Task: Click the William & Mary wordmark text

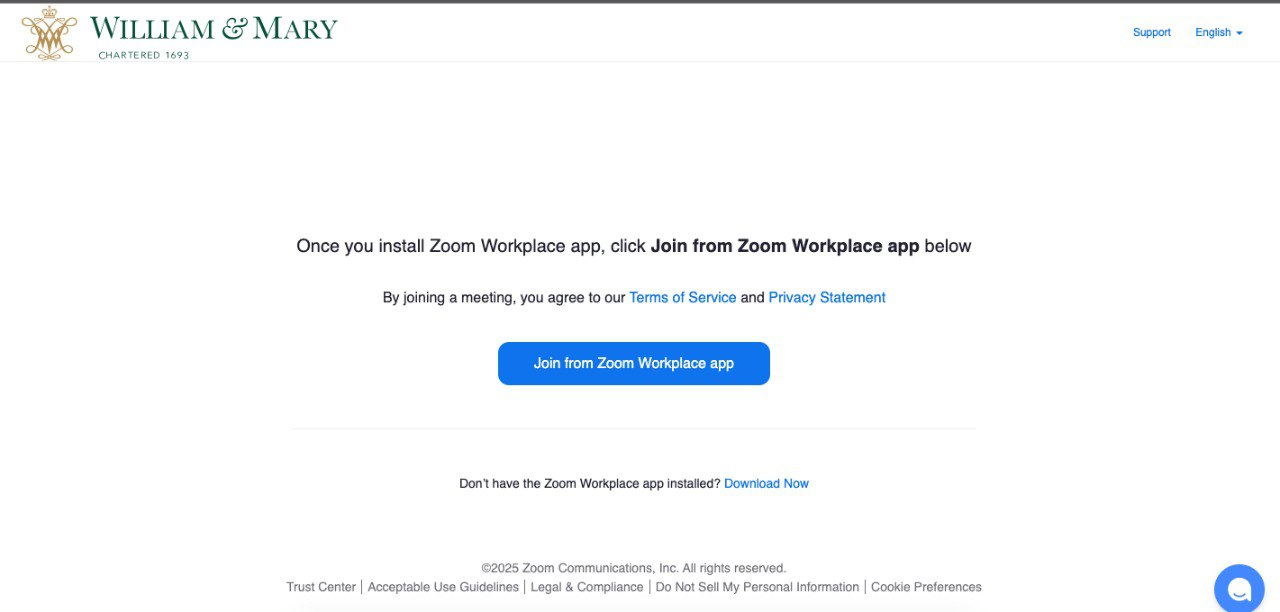Action: click(213, 28)
